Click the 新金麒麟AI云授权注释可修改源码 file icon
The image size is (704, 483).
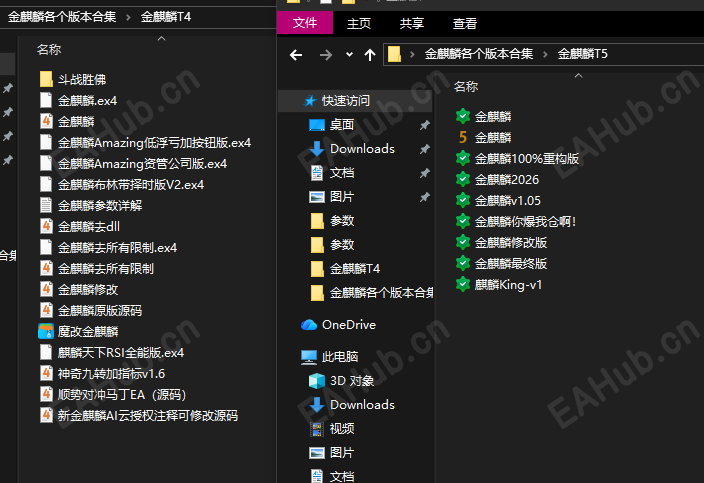46,416
